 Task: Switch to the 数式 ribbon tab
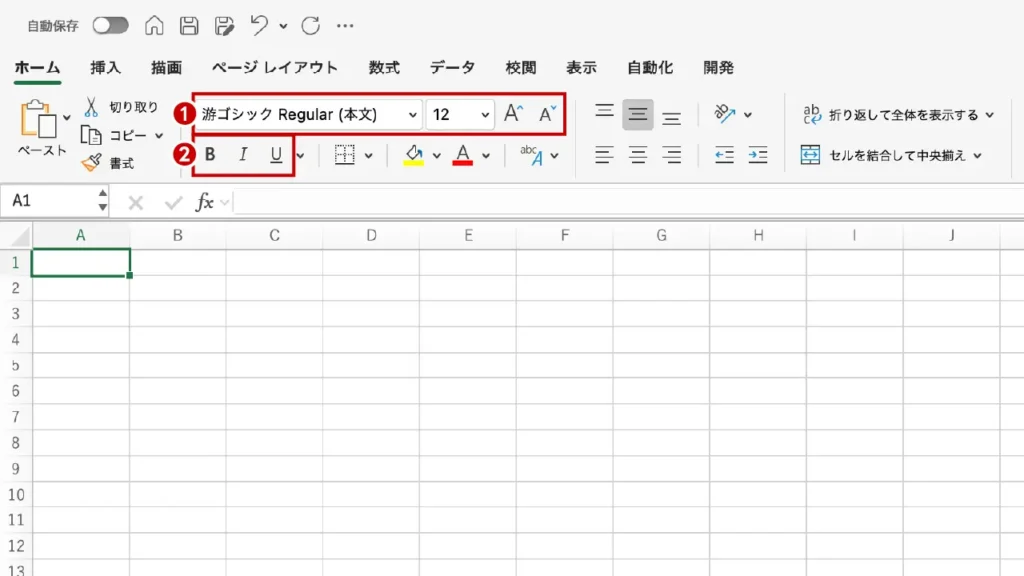384,68
